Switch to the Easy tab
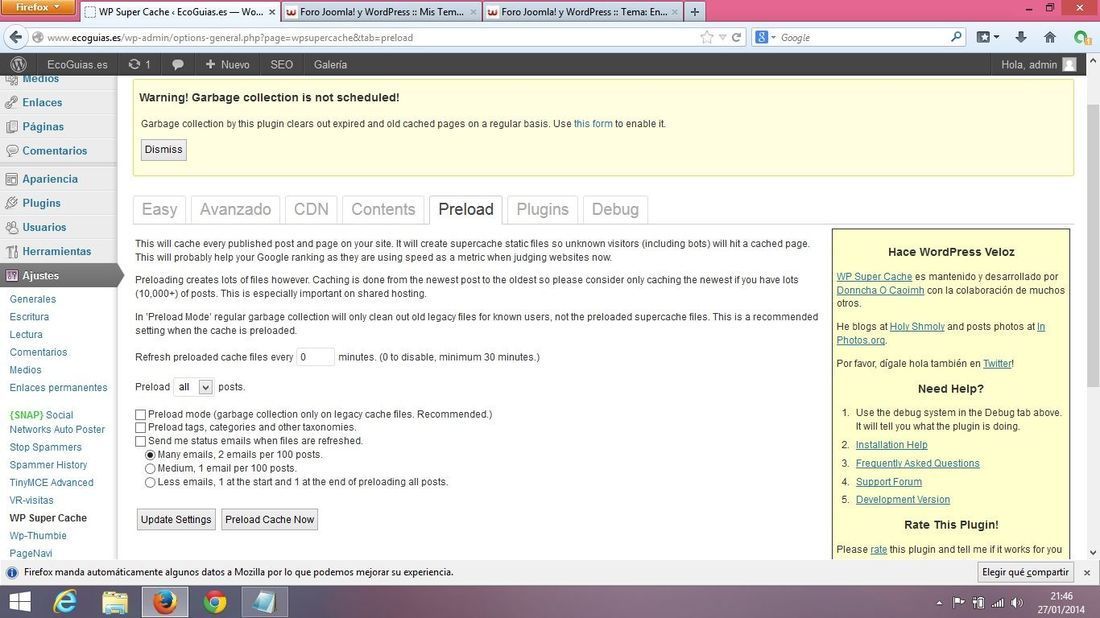 tap(159, 209)
